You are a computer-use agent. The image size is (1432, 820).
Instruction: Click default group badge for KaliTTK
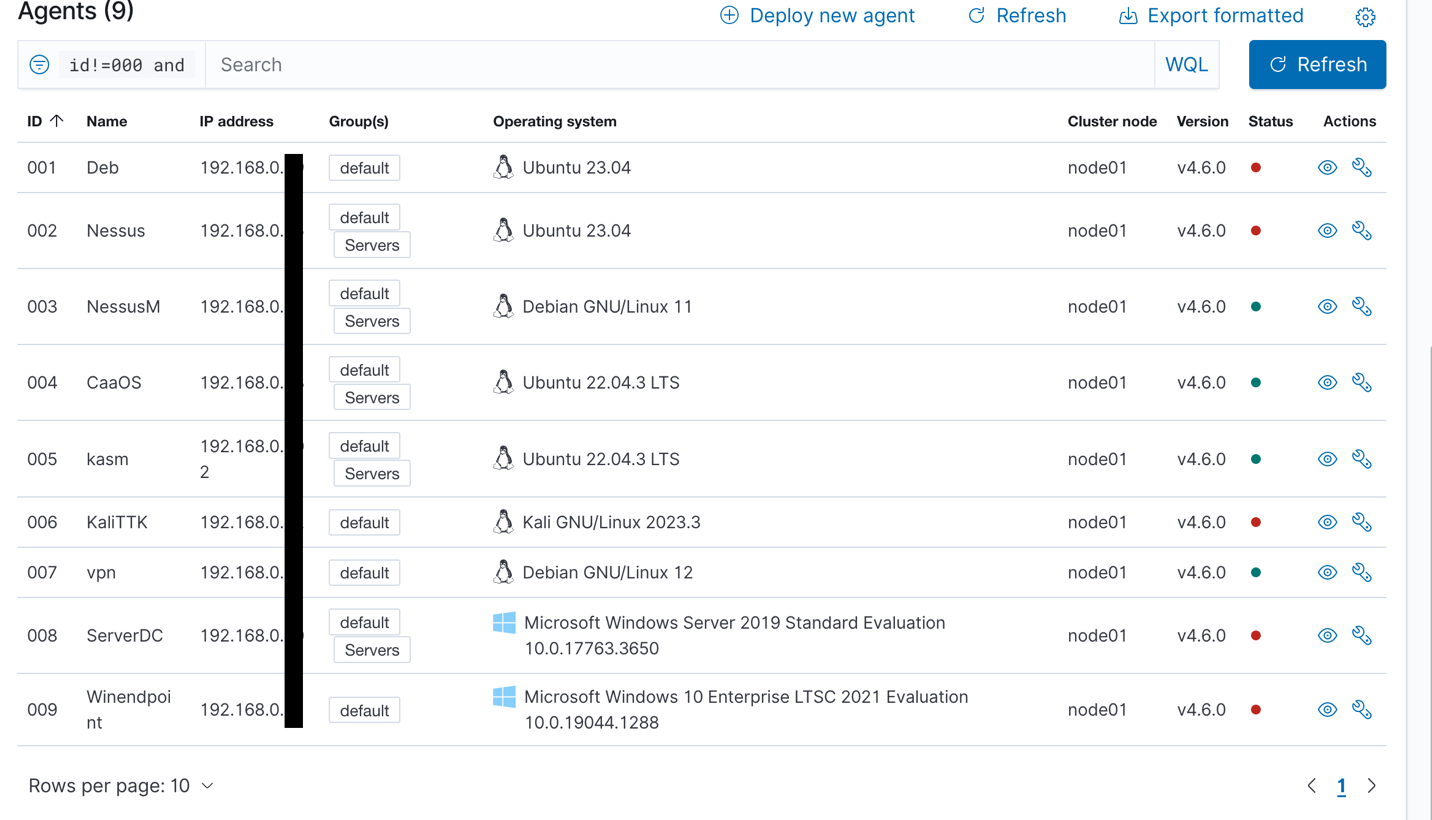click(x=365, y=523)
